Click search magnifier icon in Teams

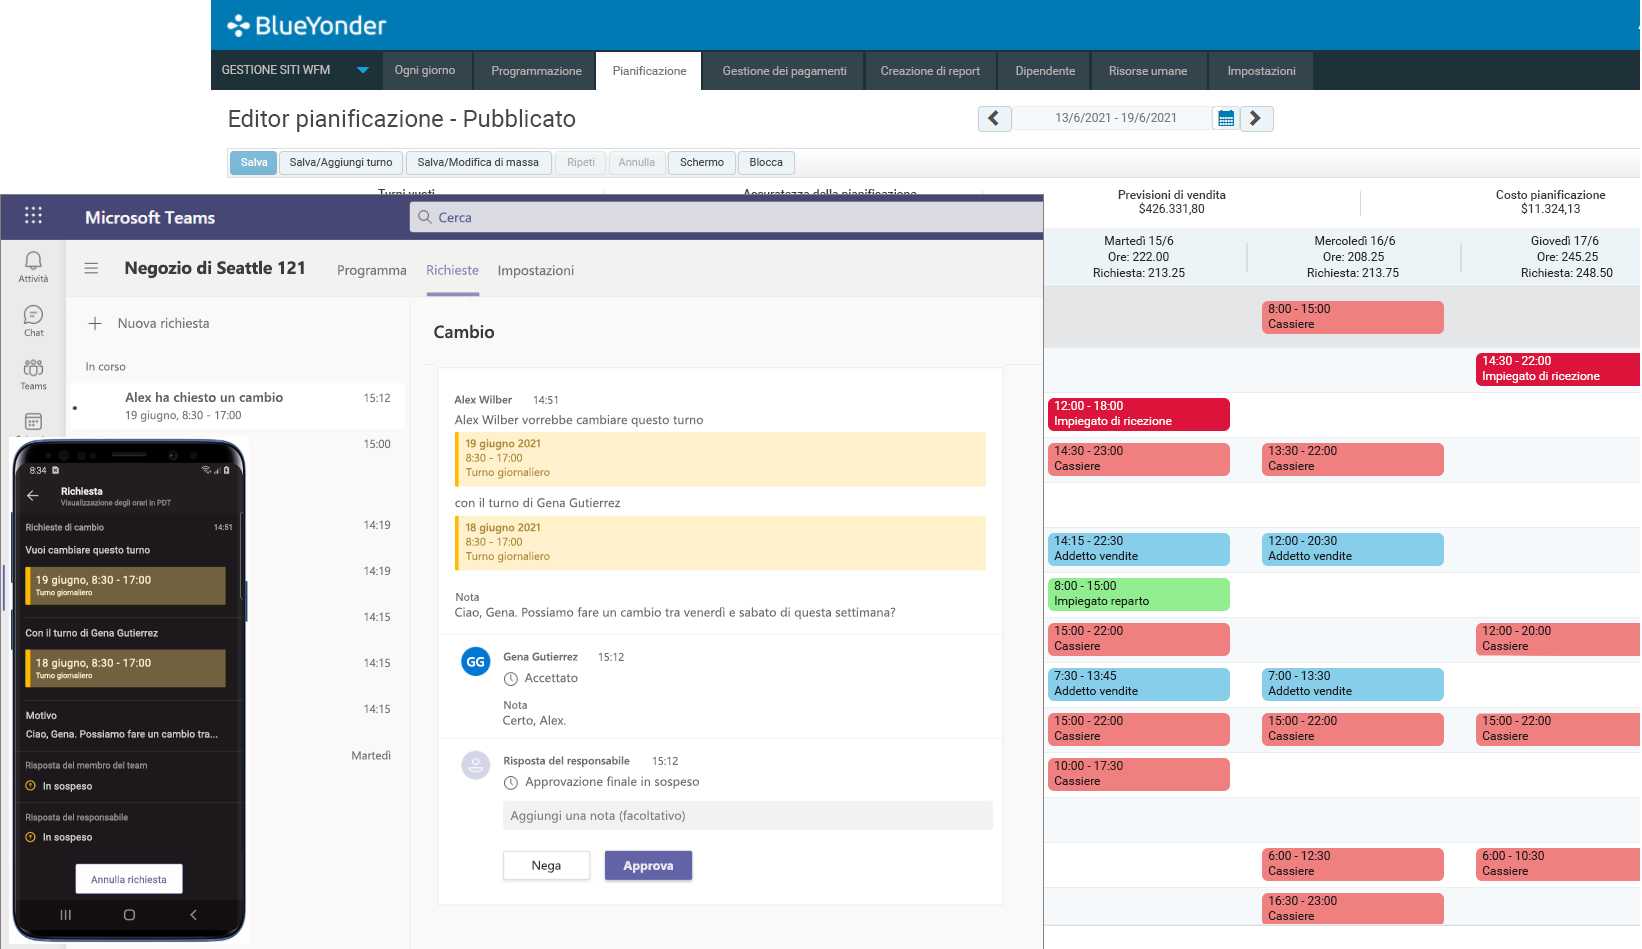425,217
